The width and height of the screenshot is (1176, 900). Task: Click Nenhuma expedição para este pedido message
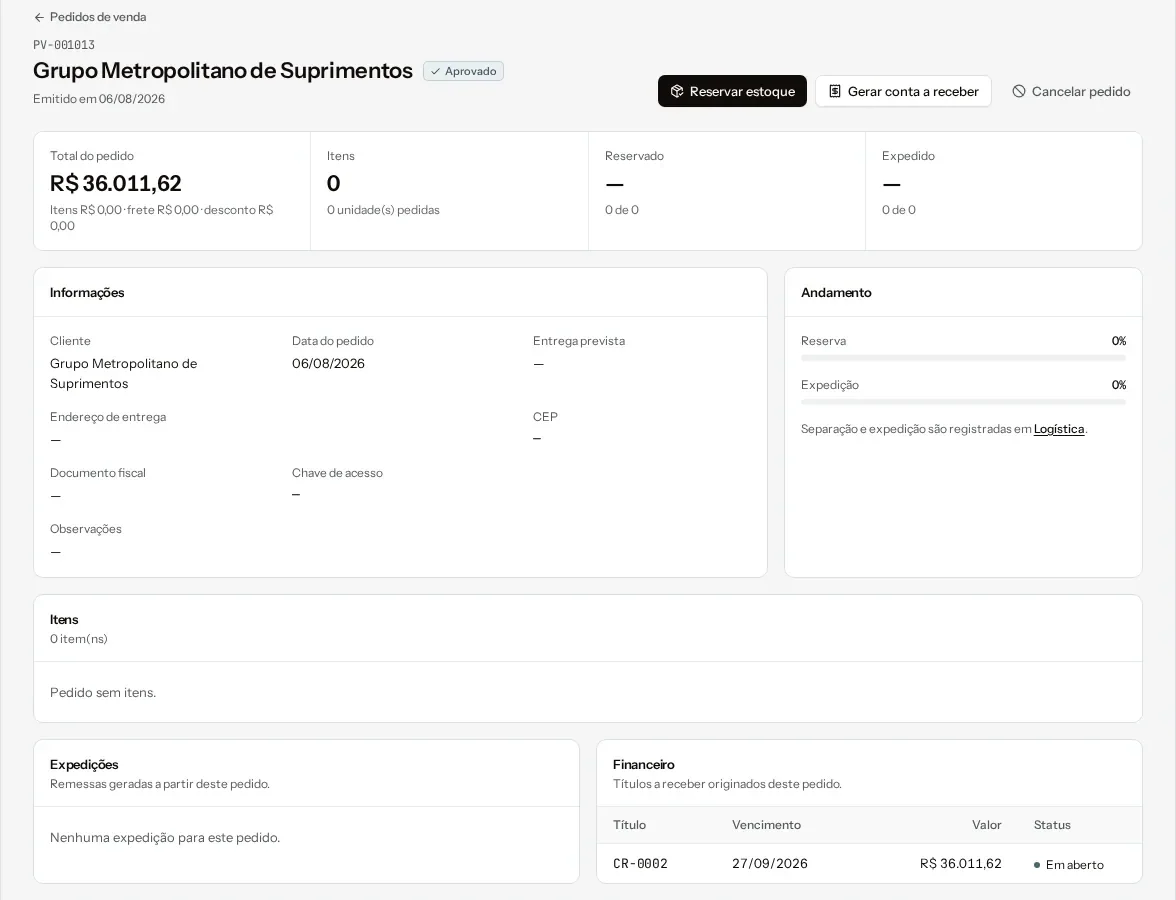click(x=165, y=838)
